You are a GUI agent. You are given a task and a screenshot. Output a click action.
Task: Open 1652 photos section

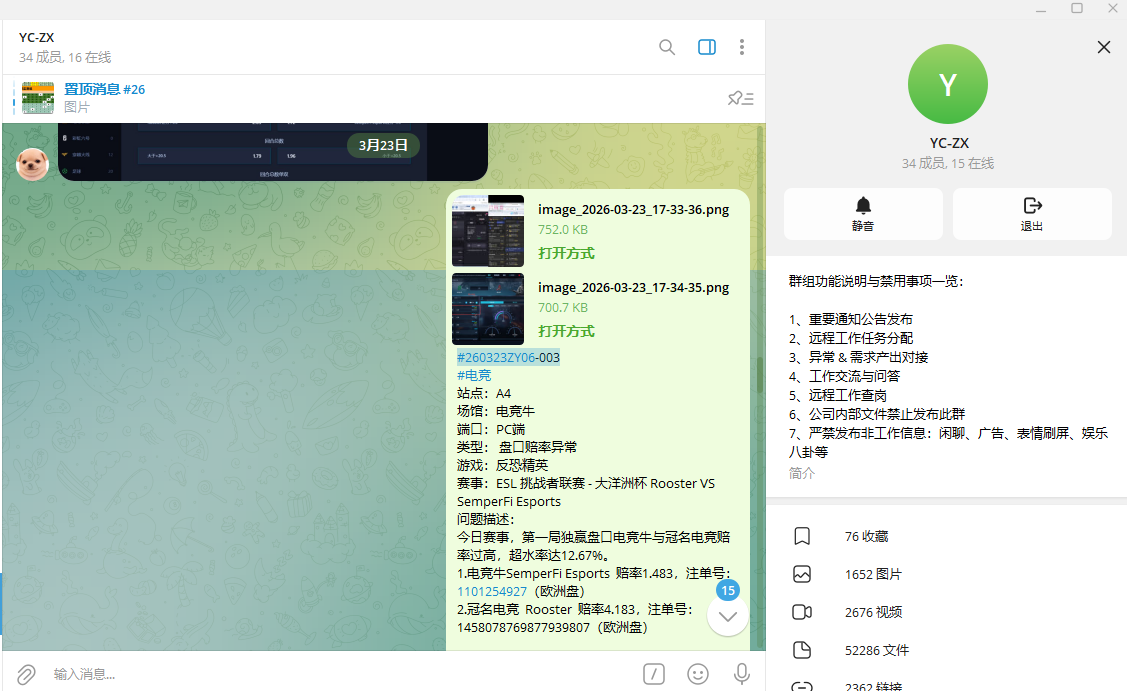point(947,575)
